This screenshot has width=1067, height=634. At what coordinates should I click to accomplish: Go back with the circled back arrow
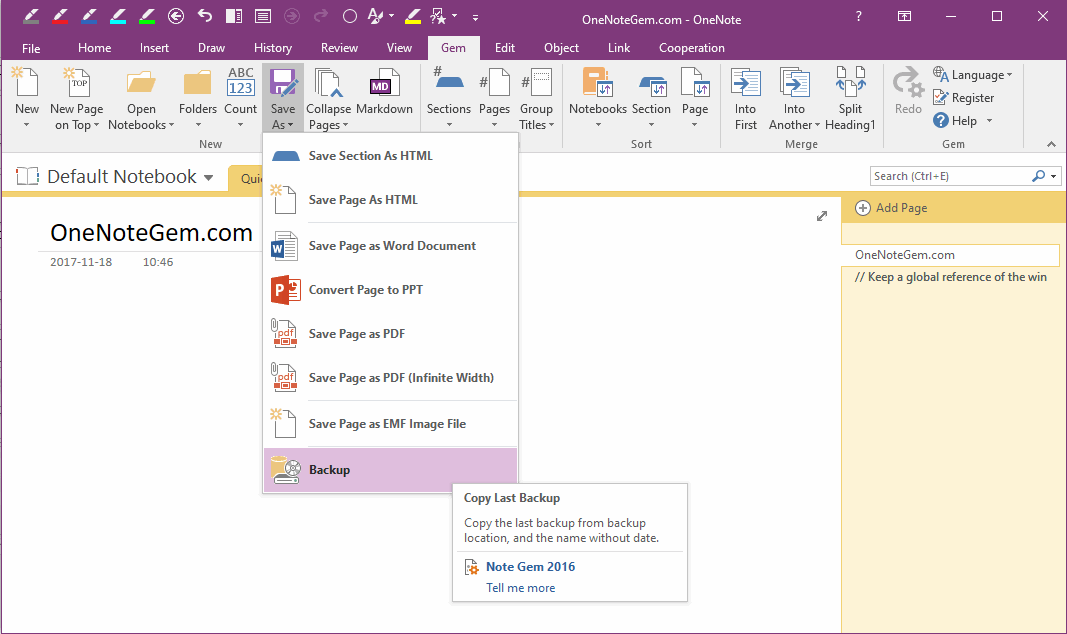[176, 16]
